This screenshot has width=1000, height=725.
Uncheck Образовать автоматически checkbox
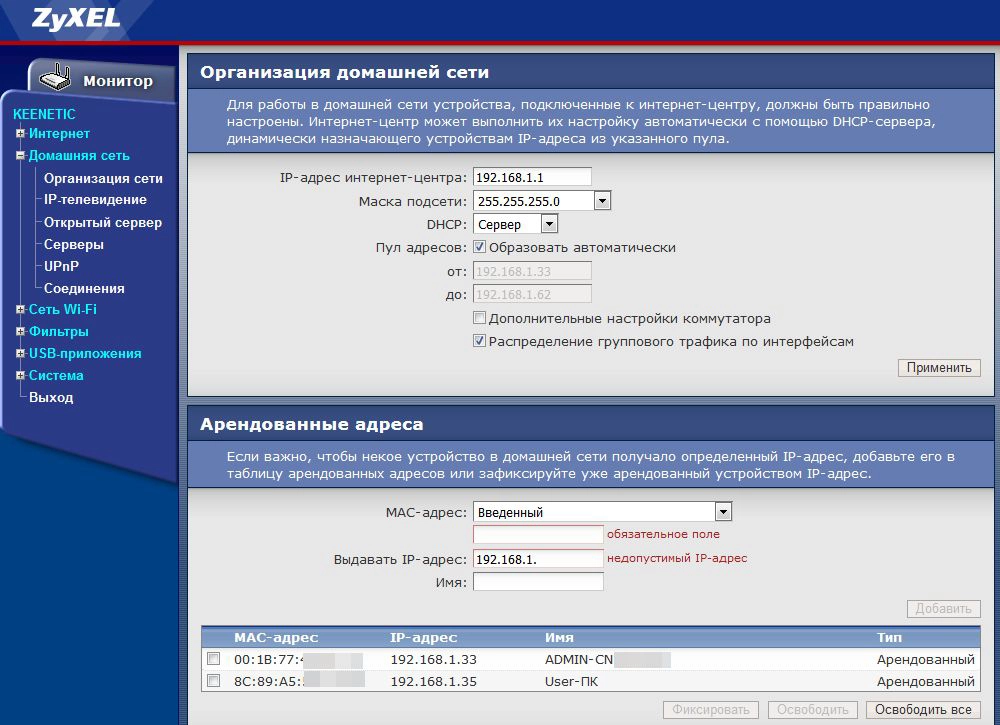[480, 247]
